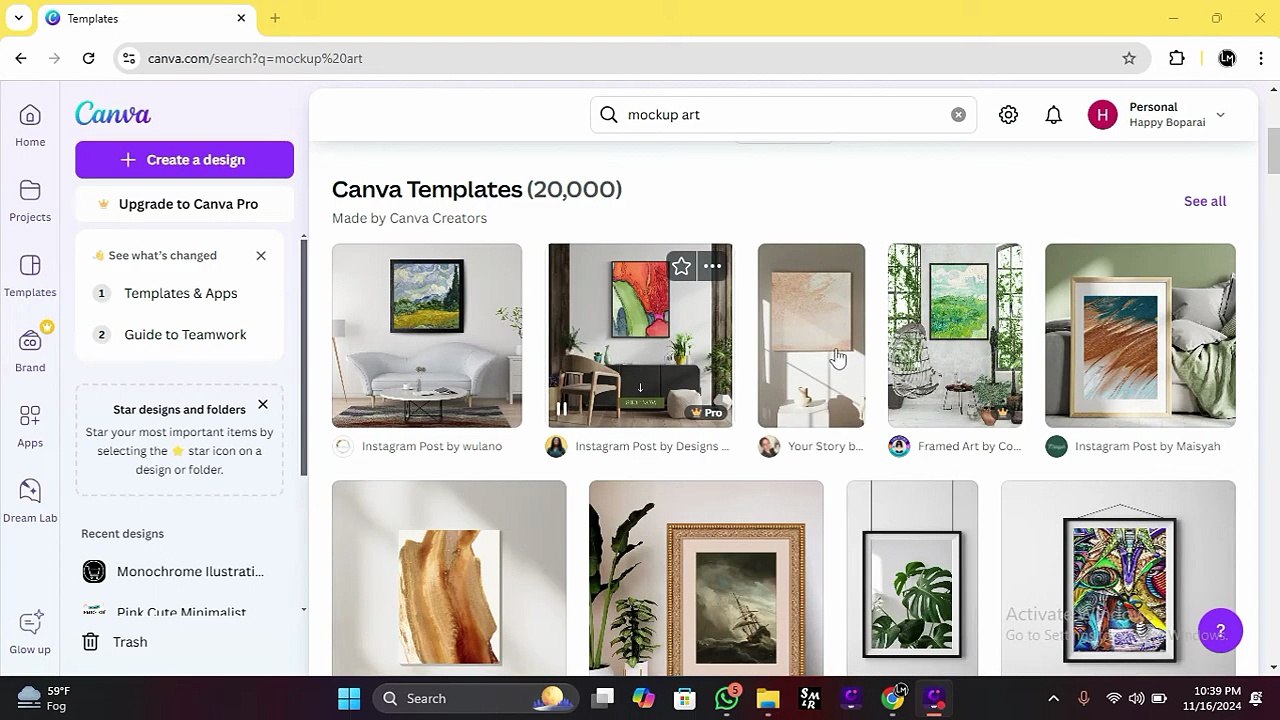This screenshot has width=1280, height=720.
Task: Open the Windows Start menu
Action: coord(349,698)
